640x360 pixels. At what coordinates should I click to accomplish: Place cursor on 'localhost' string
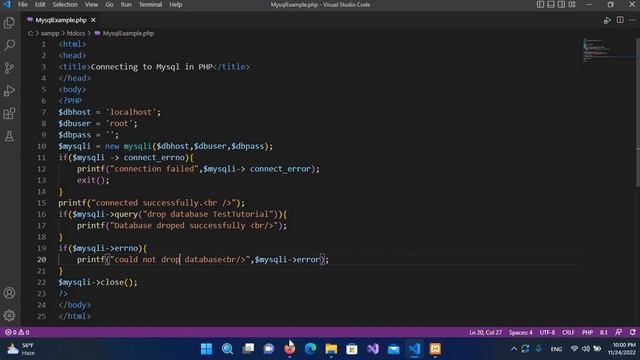pos(131,112)
